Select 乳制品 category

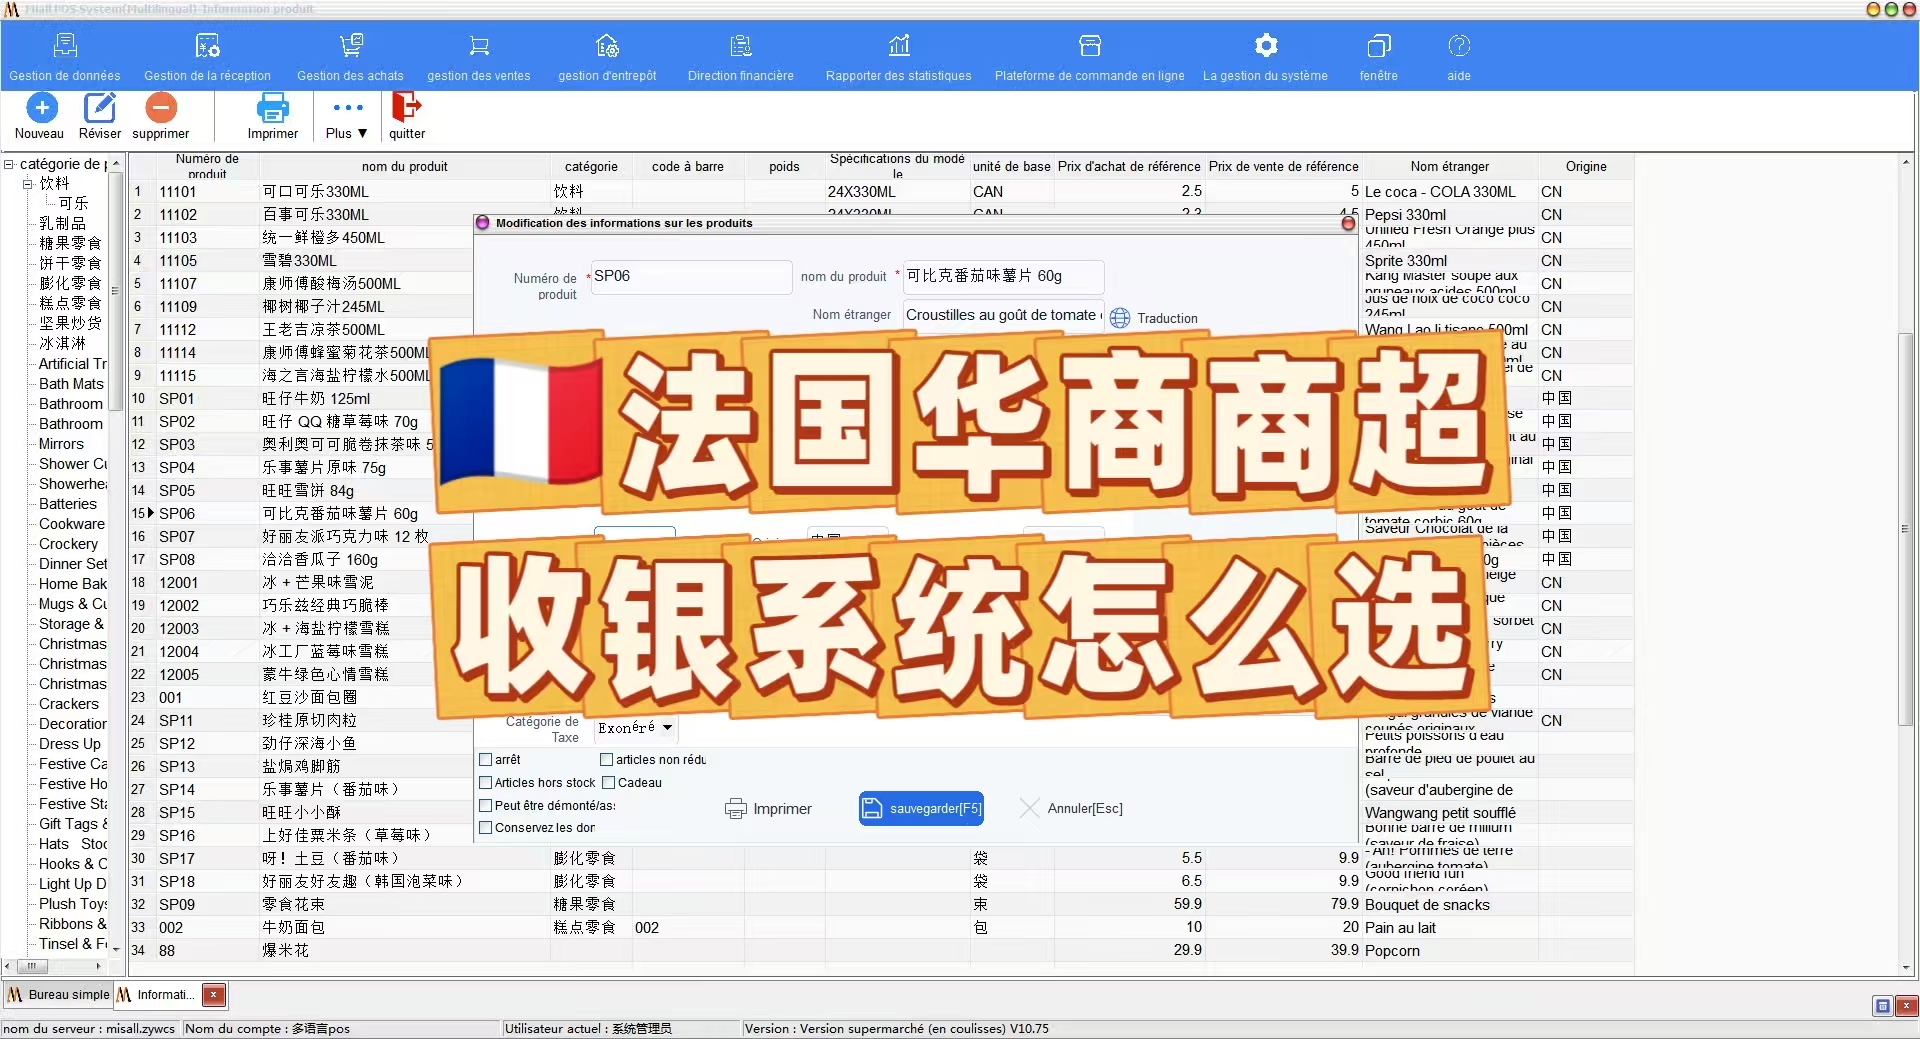[x=62, y=223]
